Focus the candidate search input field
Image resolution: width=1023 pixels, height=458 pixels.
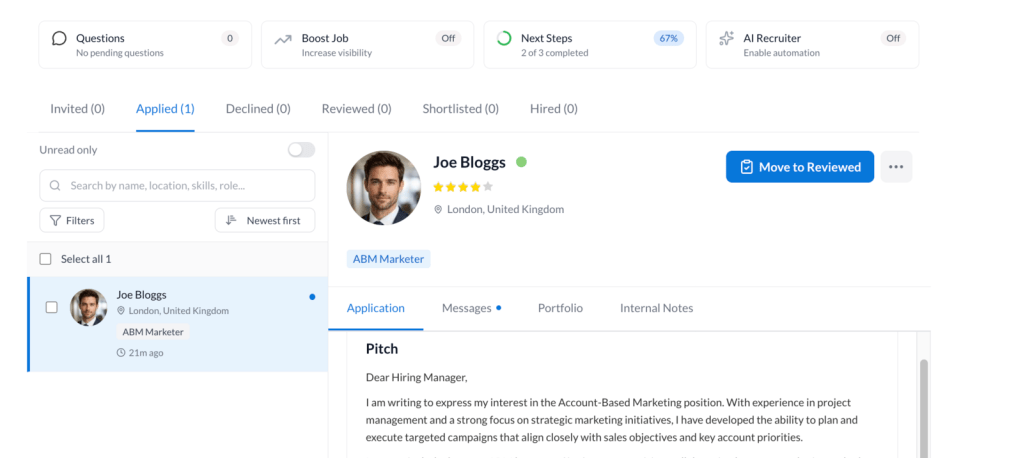tap(185, 186)
